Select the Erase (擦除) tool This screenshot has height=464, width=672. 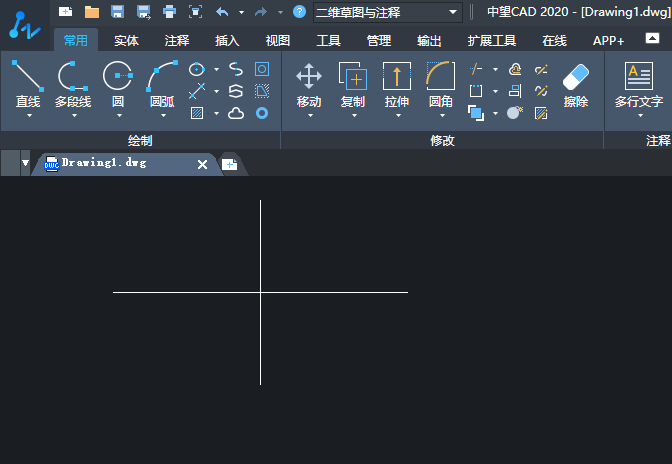coord(576,85)
